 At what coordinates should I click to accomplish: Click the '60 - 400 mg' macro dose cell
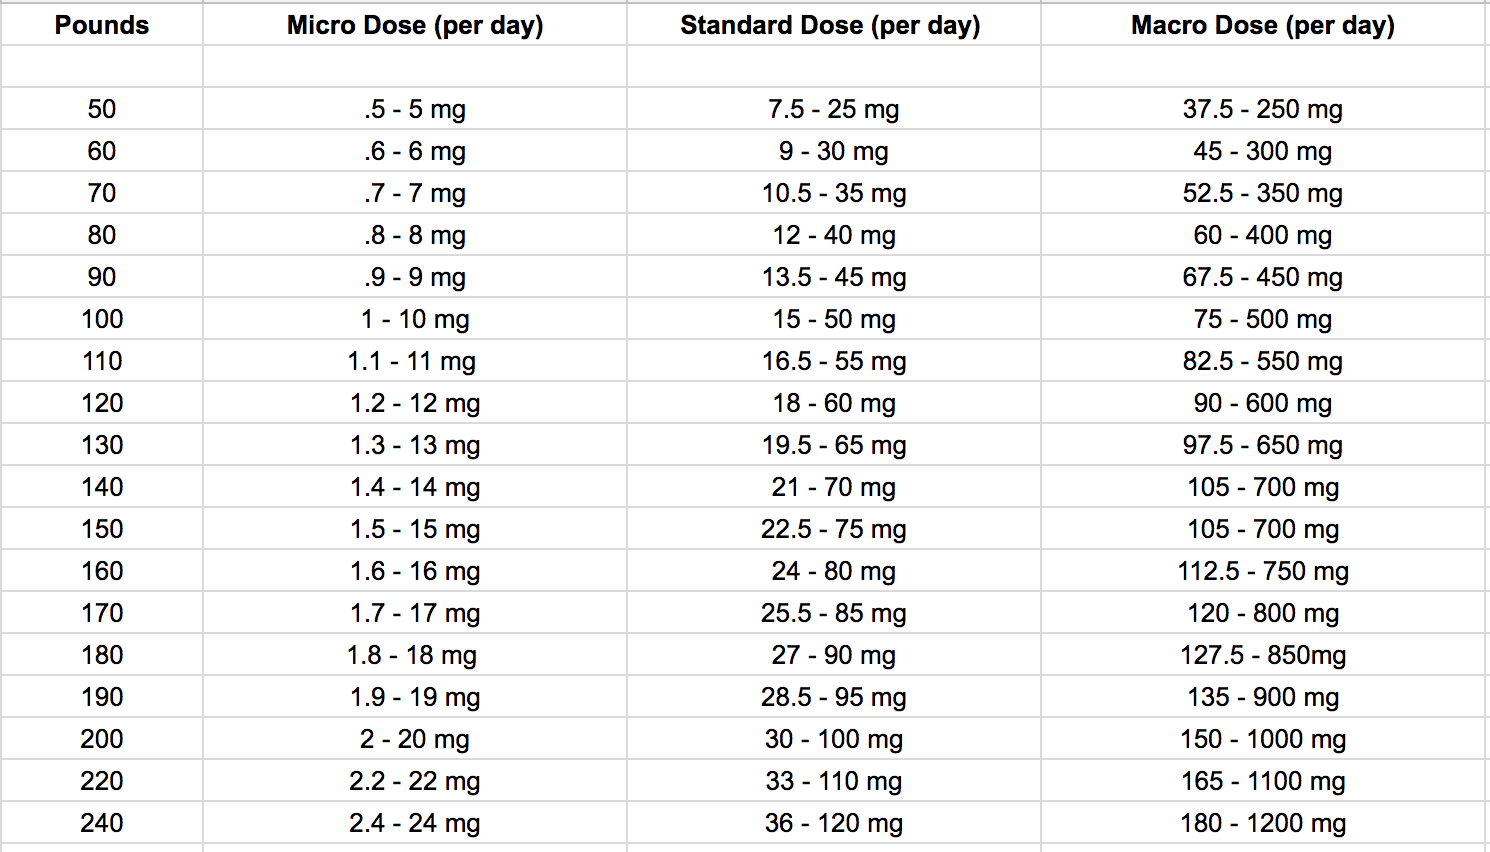click(1263, 235)
